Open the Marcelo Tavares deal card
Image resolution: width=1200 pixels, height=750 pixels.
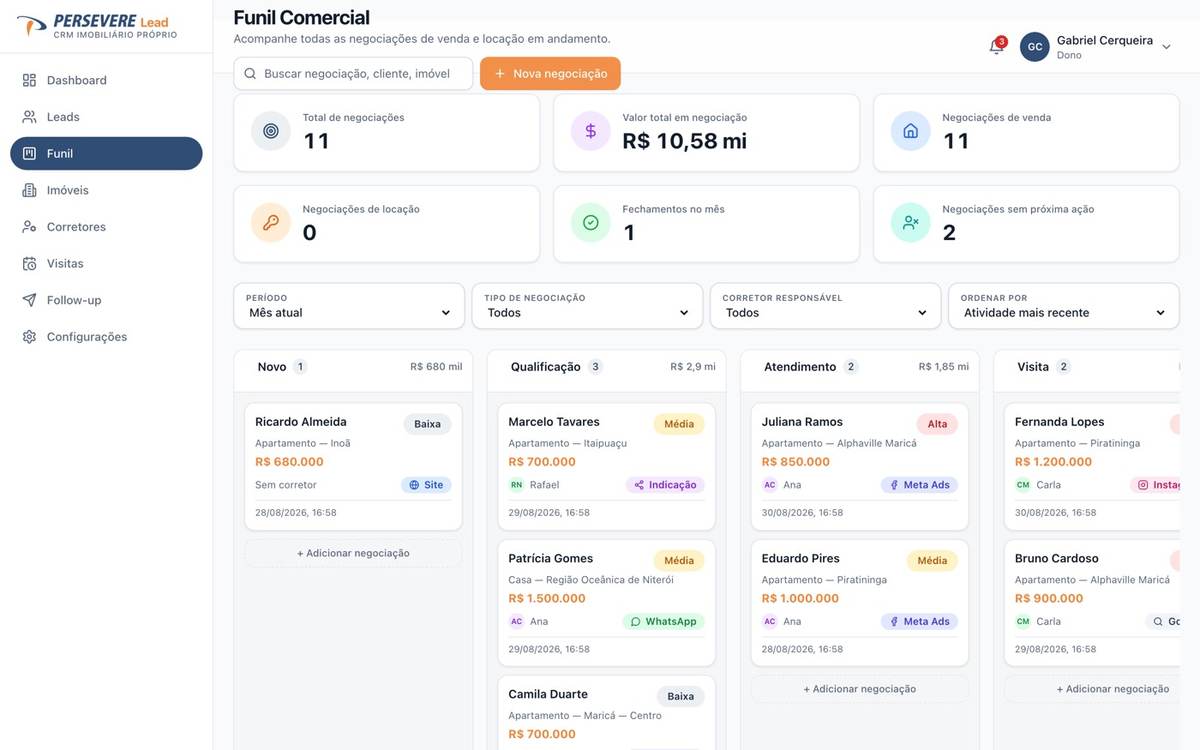point(607,466)
